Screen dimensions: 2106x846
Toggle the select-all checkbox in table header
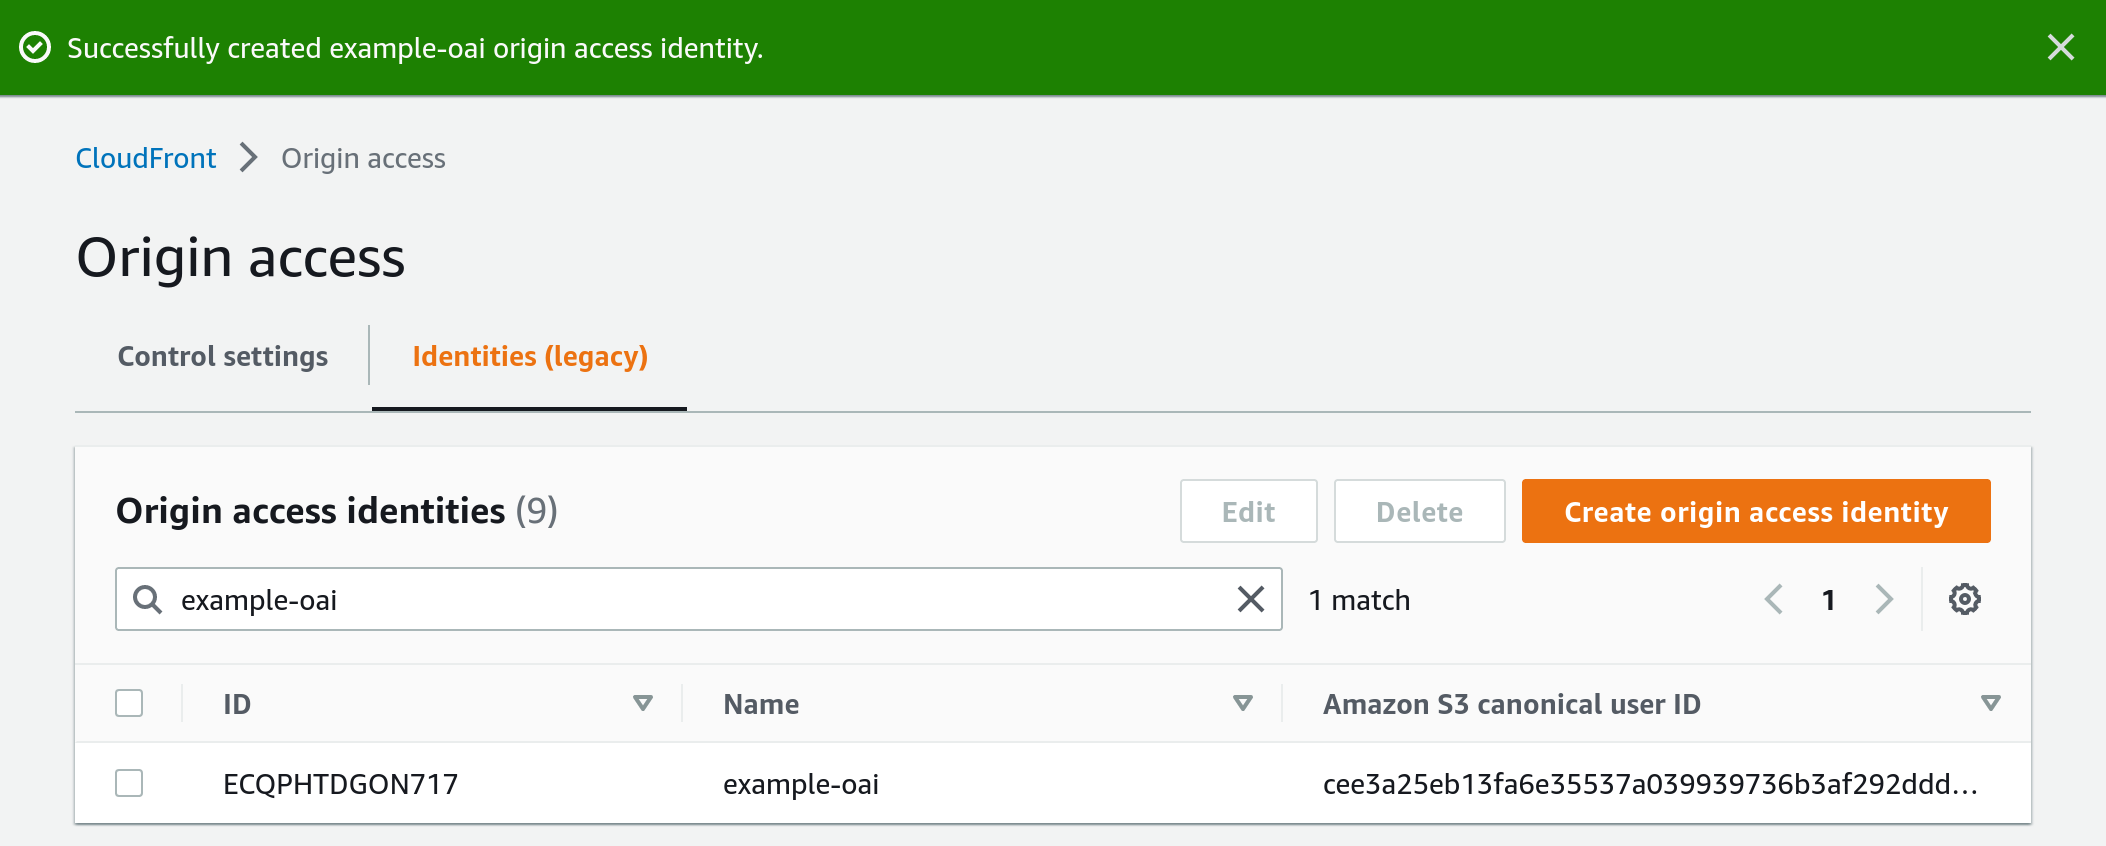[129, 704]
